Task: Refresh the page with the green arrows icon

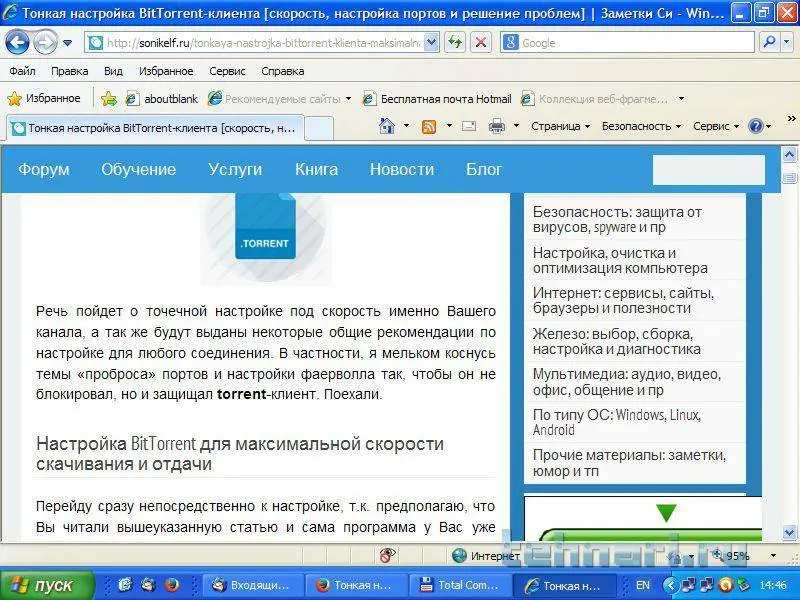Action: [x=455, y=43]
